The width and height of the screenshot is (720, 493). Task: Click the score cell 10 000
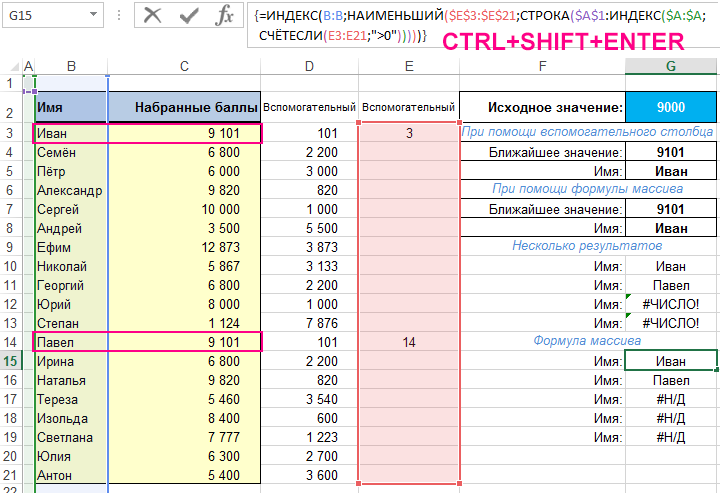click(184, 209)
